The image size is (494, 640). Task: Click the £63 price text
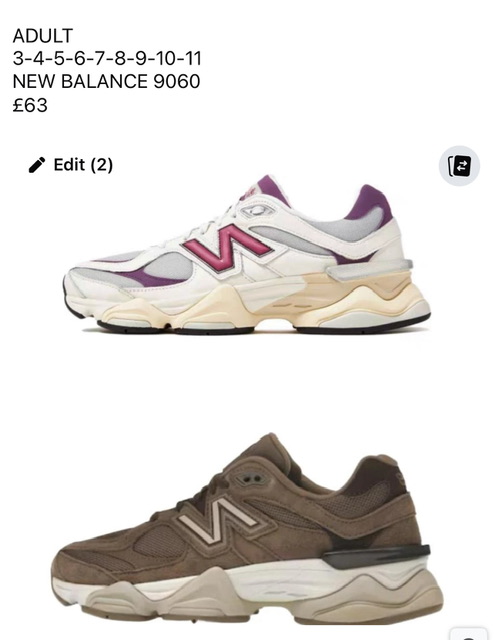point(30,105)
